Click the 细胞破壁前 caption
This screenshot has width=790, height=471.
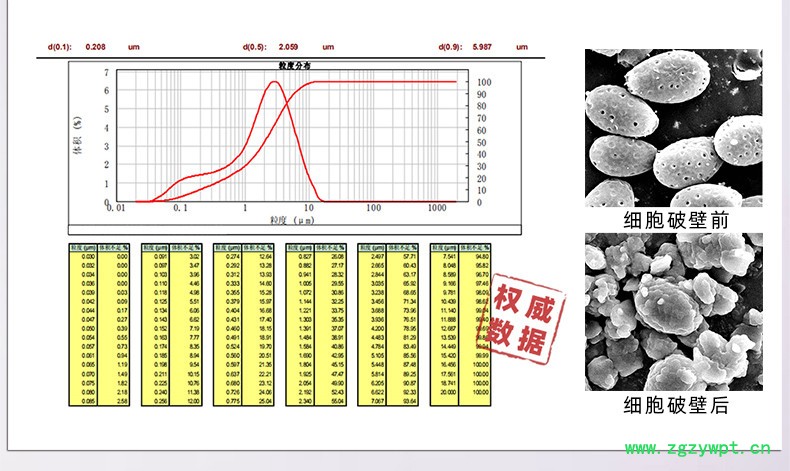click(673, 220)
